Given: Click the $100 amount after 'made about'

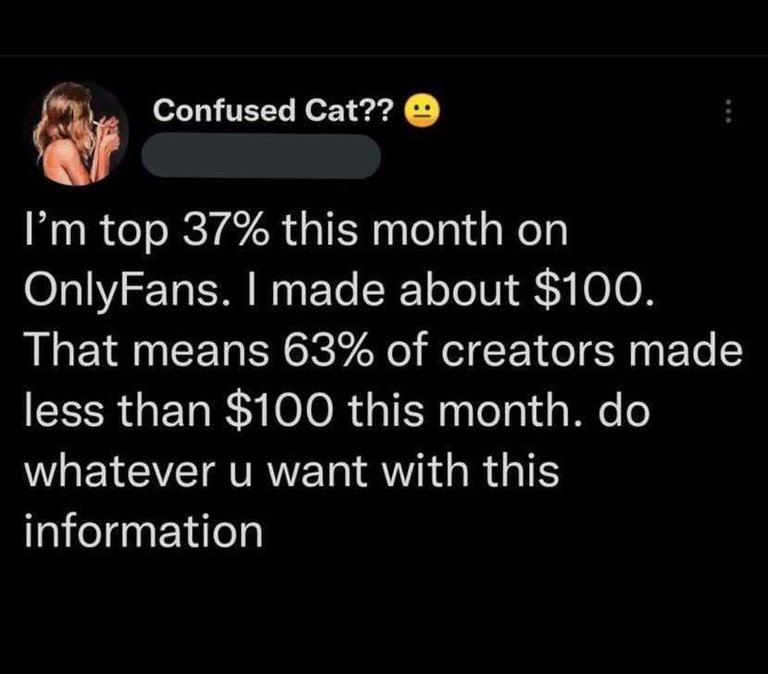Looking at the screenshot, I should (x=593, y=291).
